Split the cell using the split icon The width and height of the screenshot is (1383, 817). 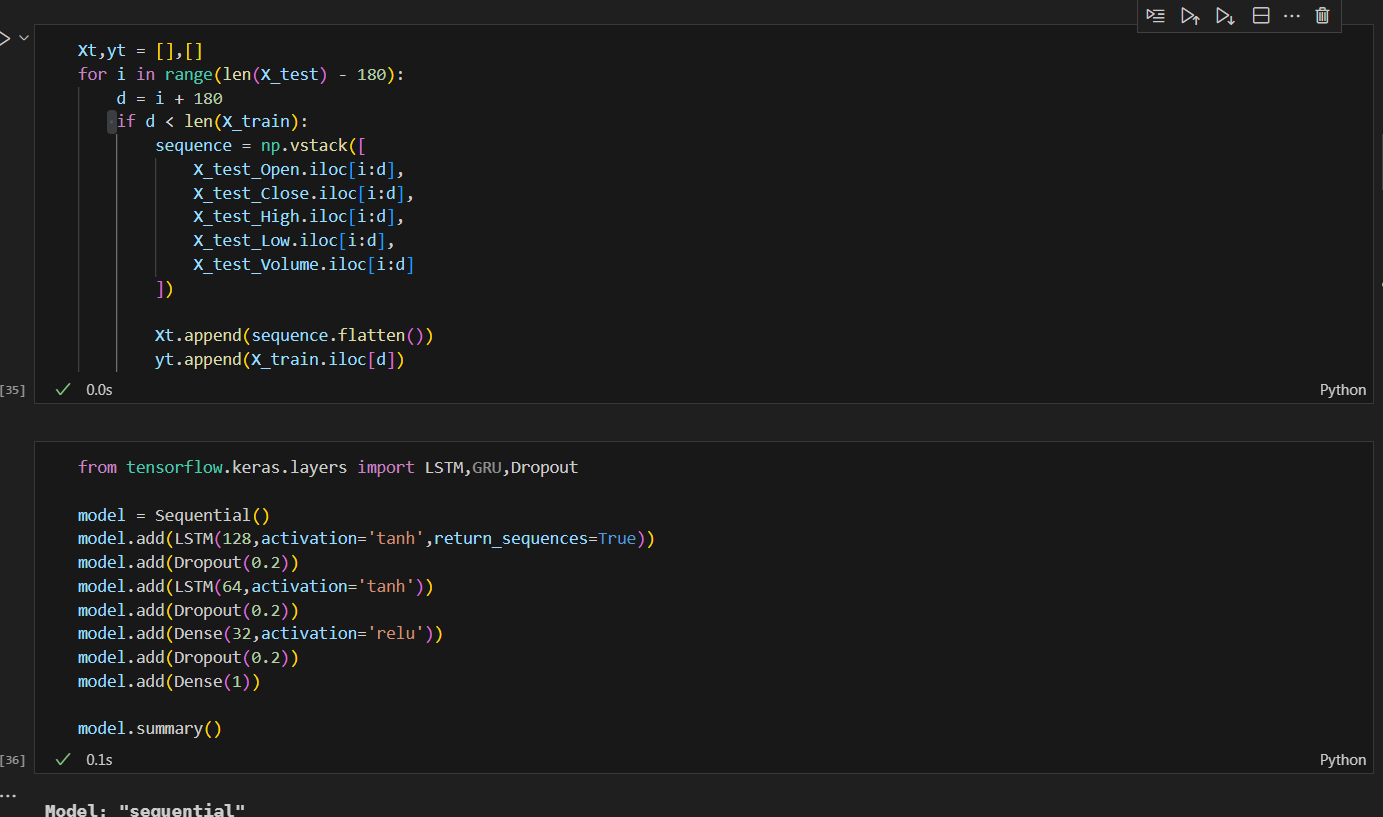(1261, 15)
